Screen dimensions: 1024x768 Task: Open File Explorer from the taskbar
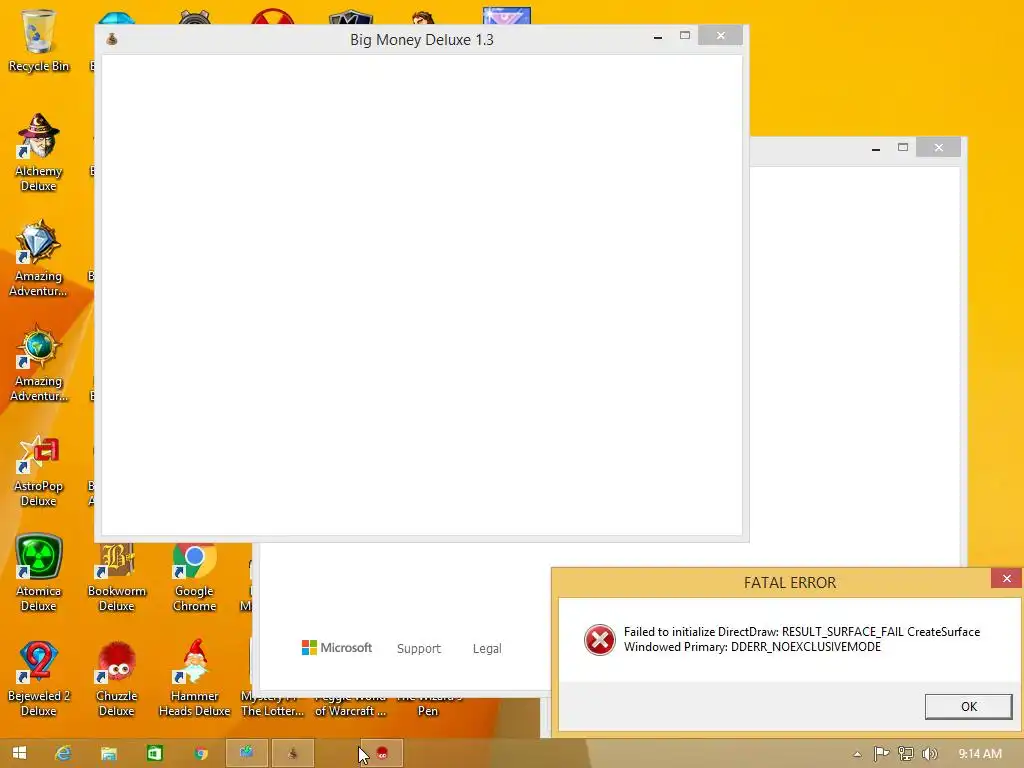click(108, 753)
